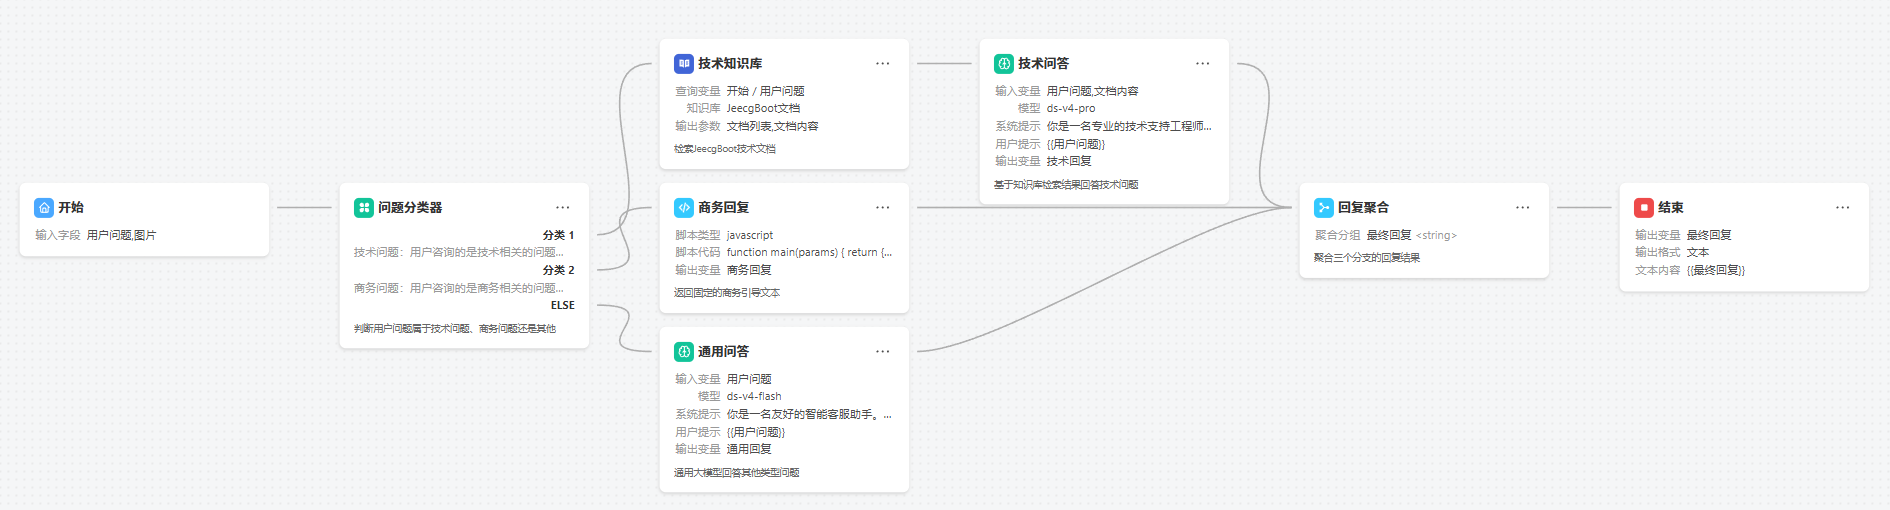The height and width of the screenshot is (510, 1890).
Task: Select the 技术问答 node title
Action: (x=1044, y=63)
